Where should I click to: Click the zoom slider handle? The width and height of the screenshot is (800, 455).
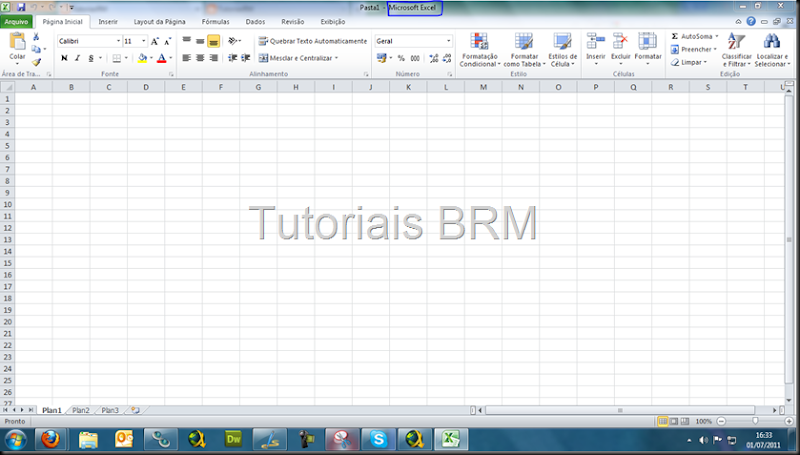pos(755,421)
